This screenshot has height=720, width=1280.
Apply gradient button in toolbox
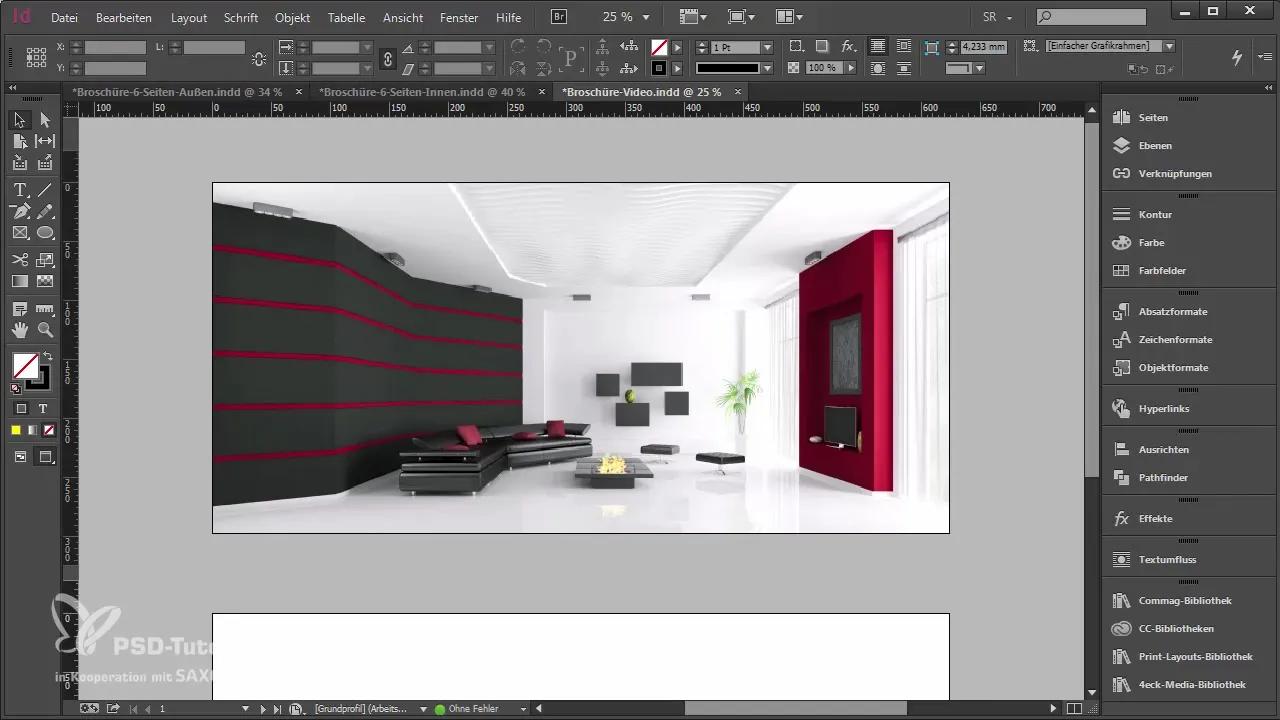(x=32, y=430)
